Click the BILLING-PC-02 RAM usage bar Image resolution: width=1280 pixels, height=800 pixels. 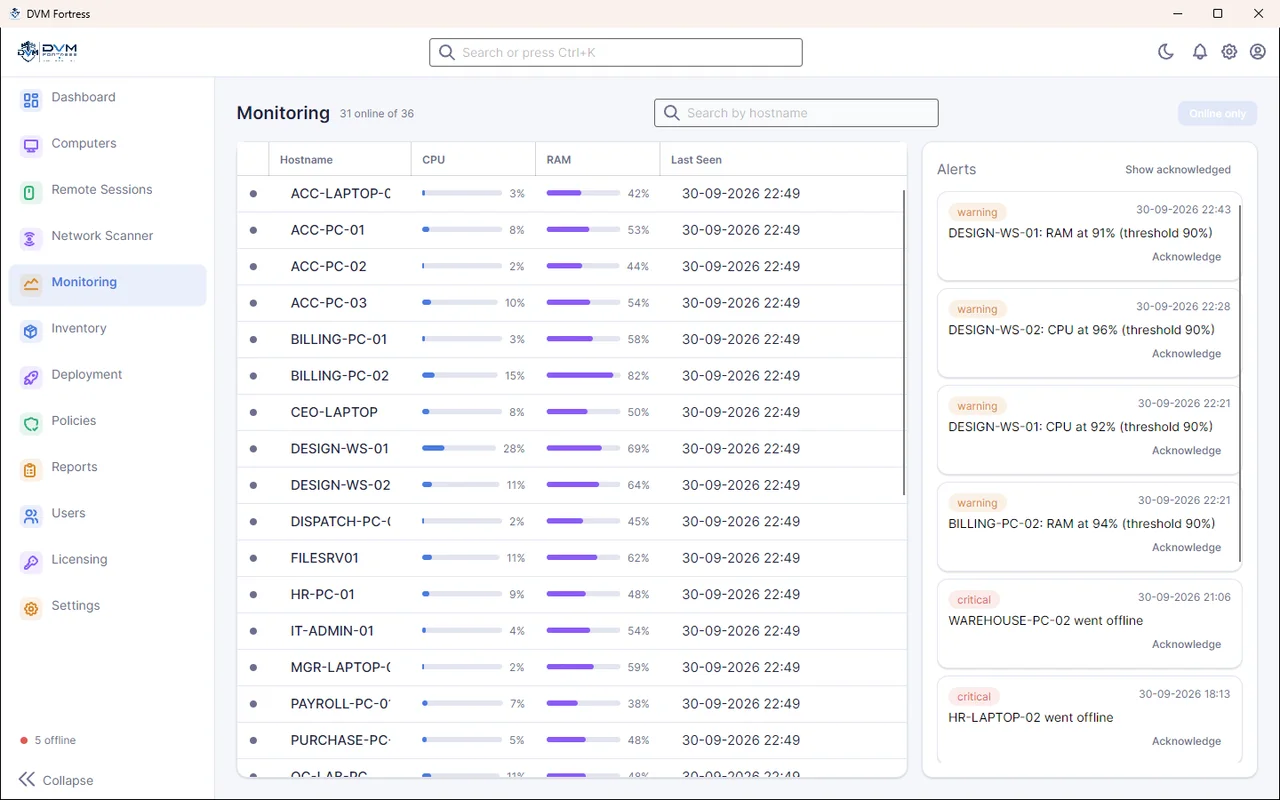[582, 376]
